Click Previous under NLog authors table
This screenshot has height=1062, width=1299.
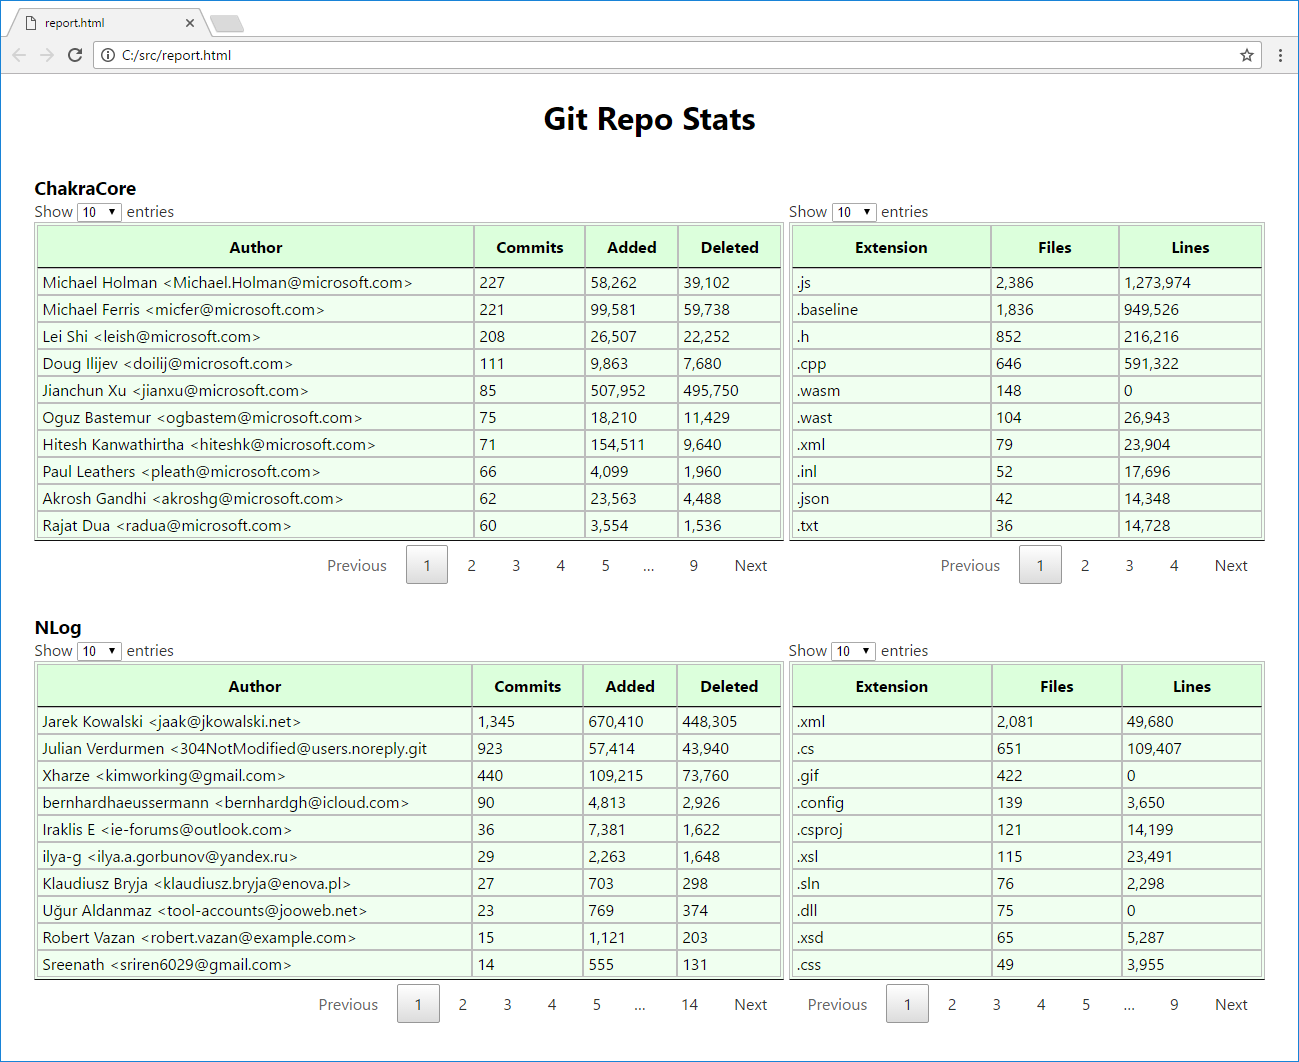tap(348, 1004)
